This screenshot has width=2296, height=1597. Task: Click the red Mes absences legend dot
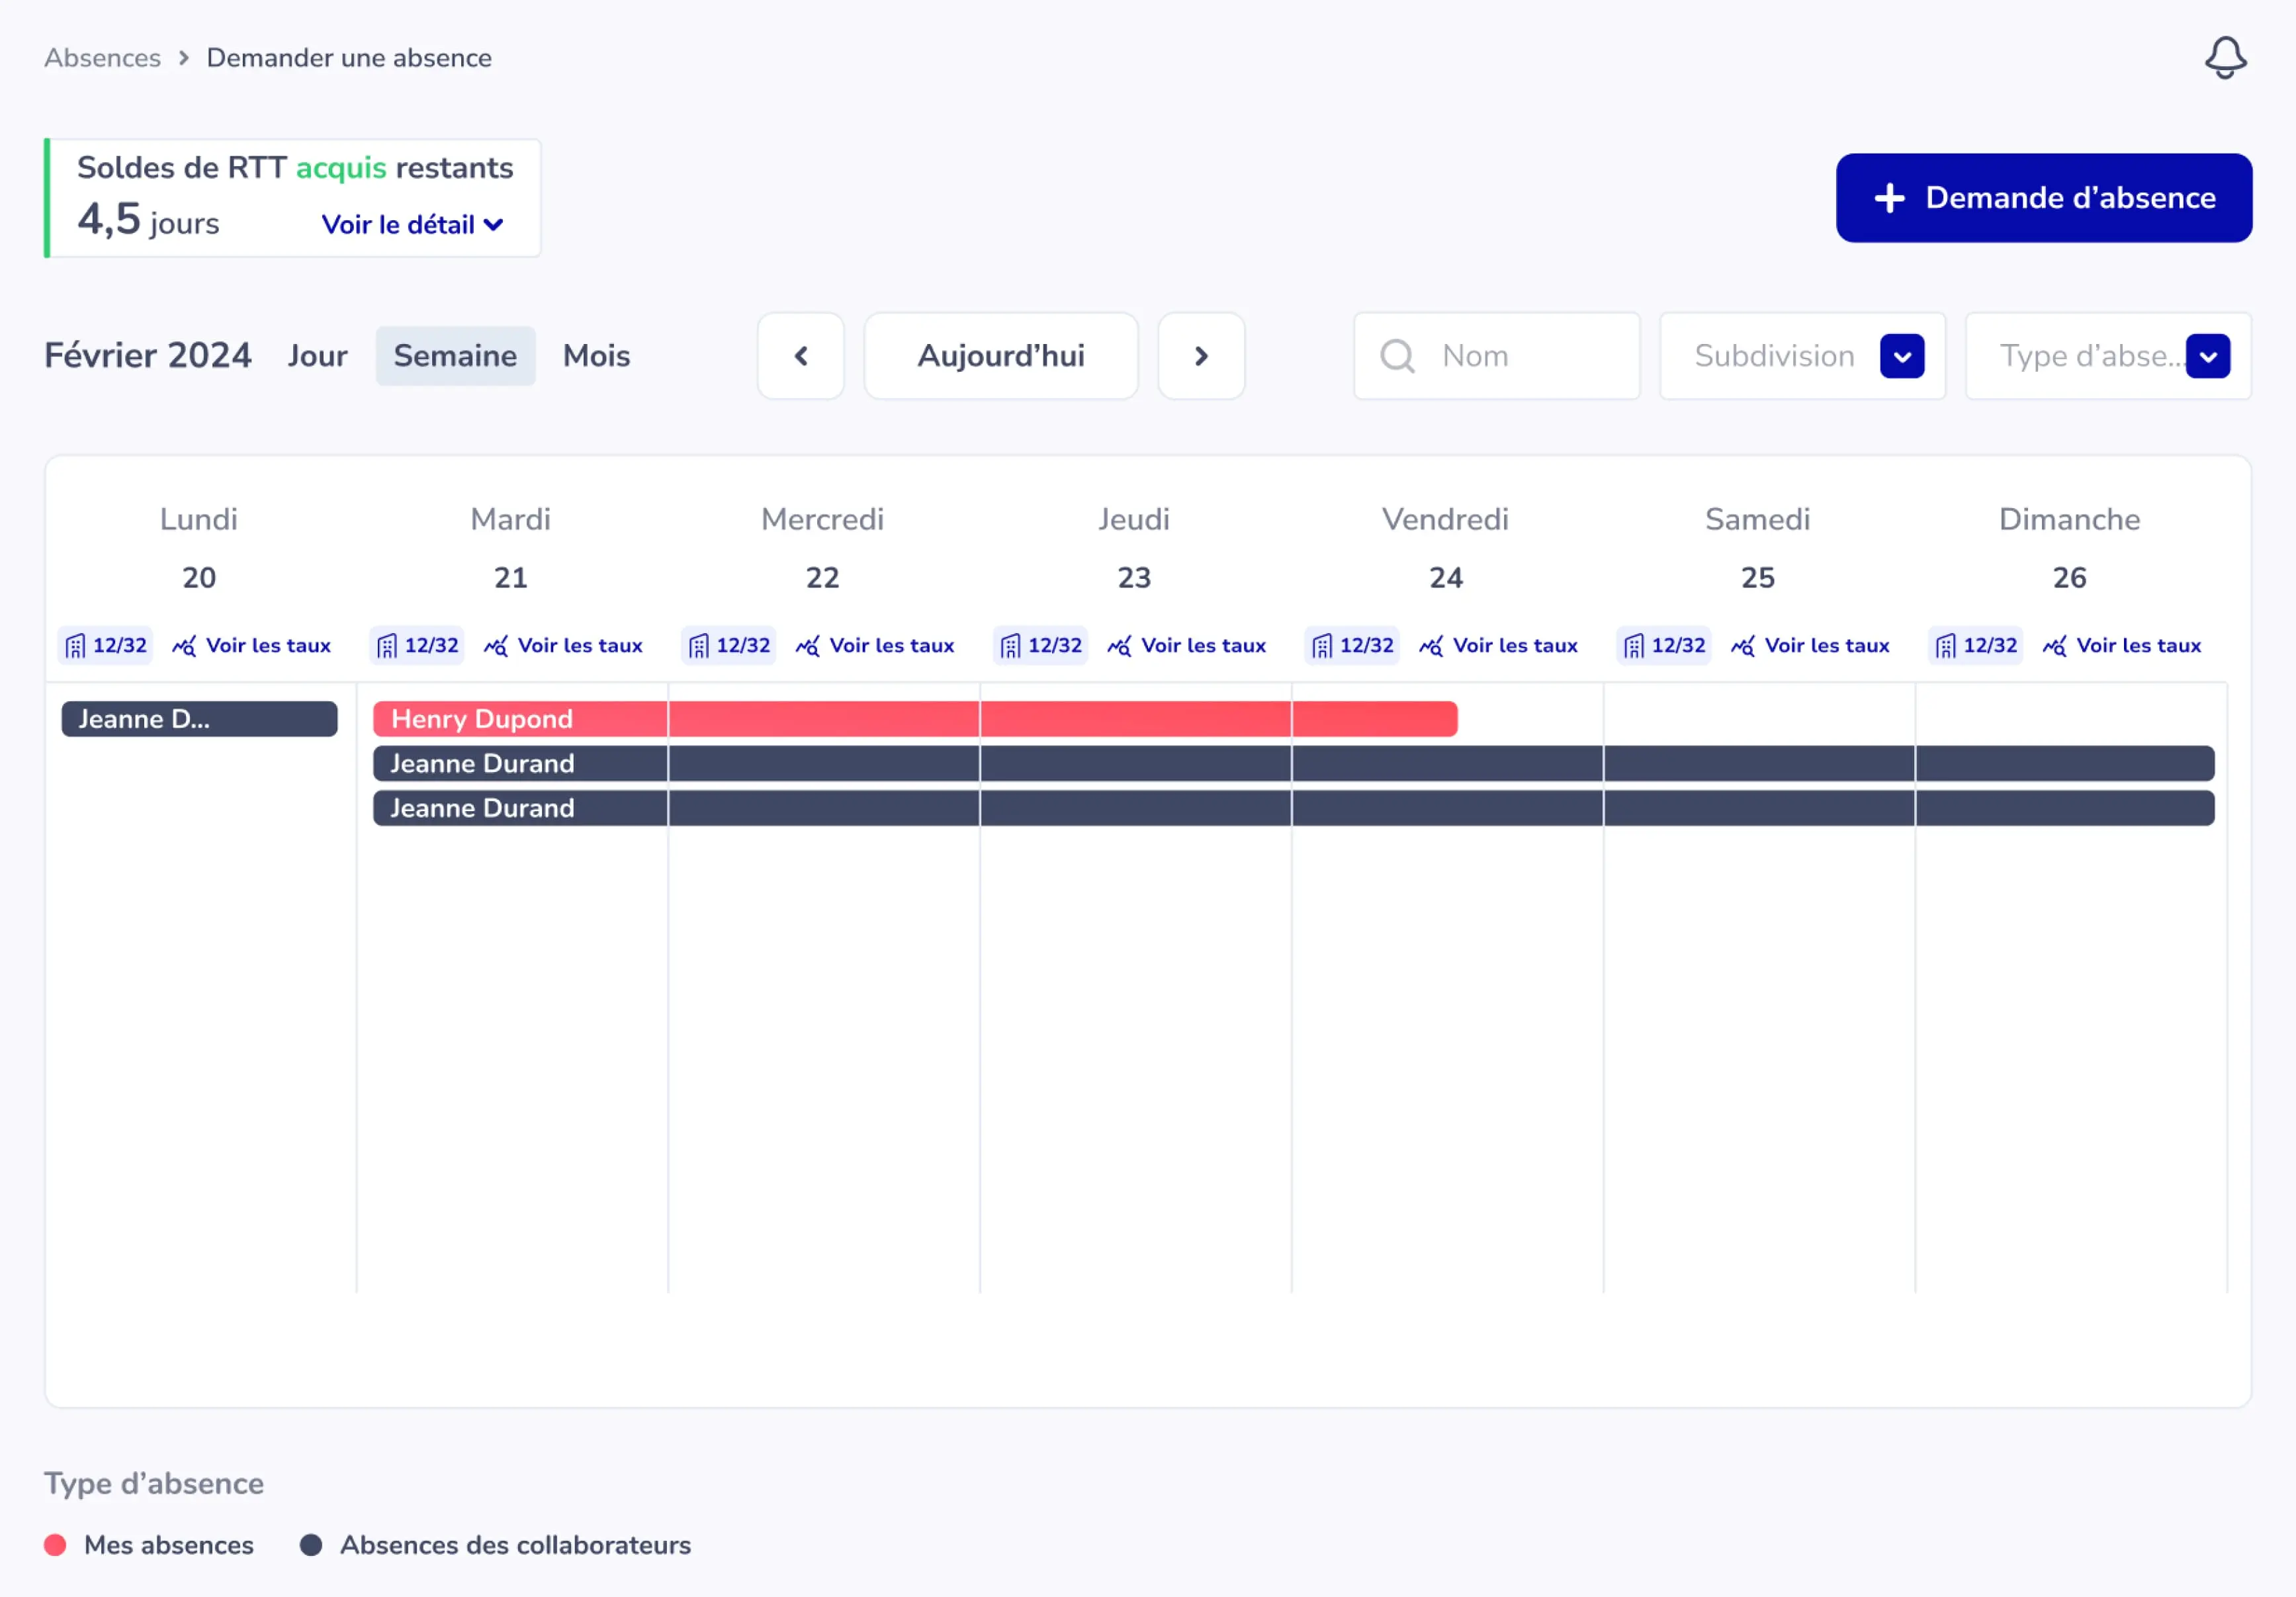coord(55,1545)
